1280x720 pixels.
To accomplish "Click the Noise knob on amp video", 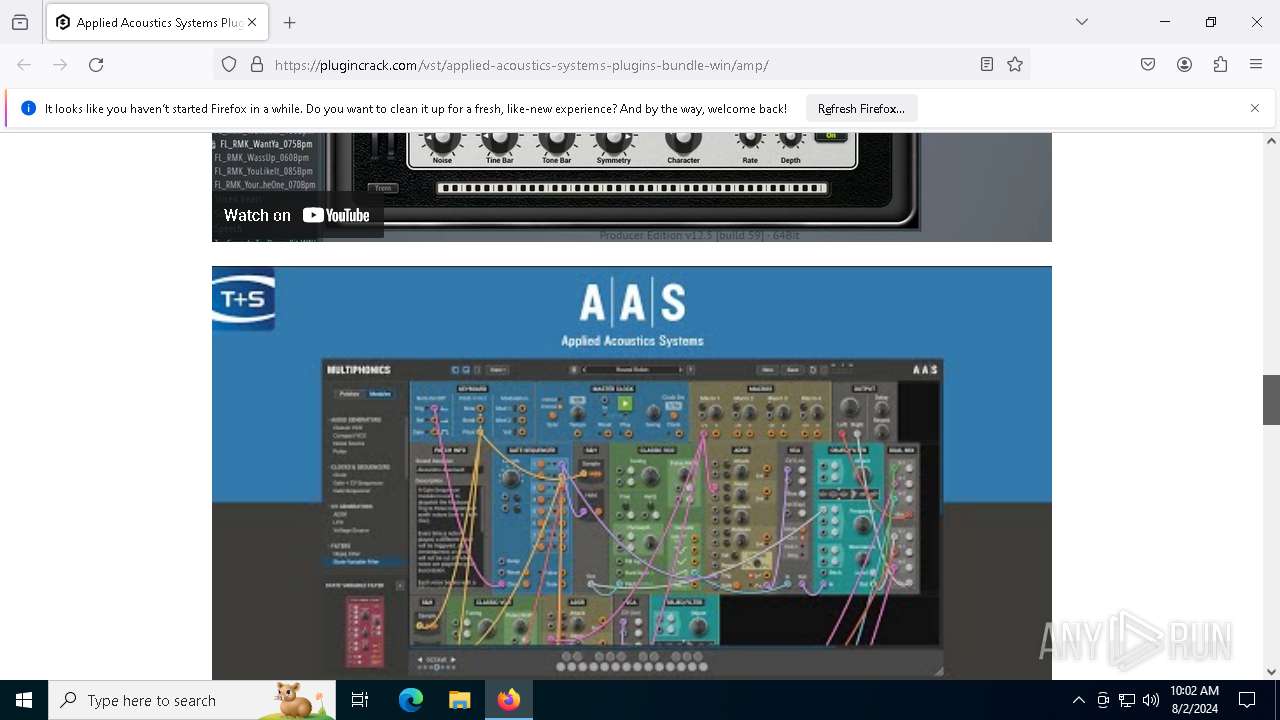I will [x=442, y=141].
